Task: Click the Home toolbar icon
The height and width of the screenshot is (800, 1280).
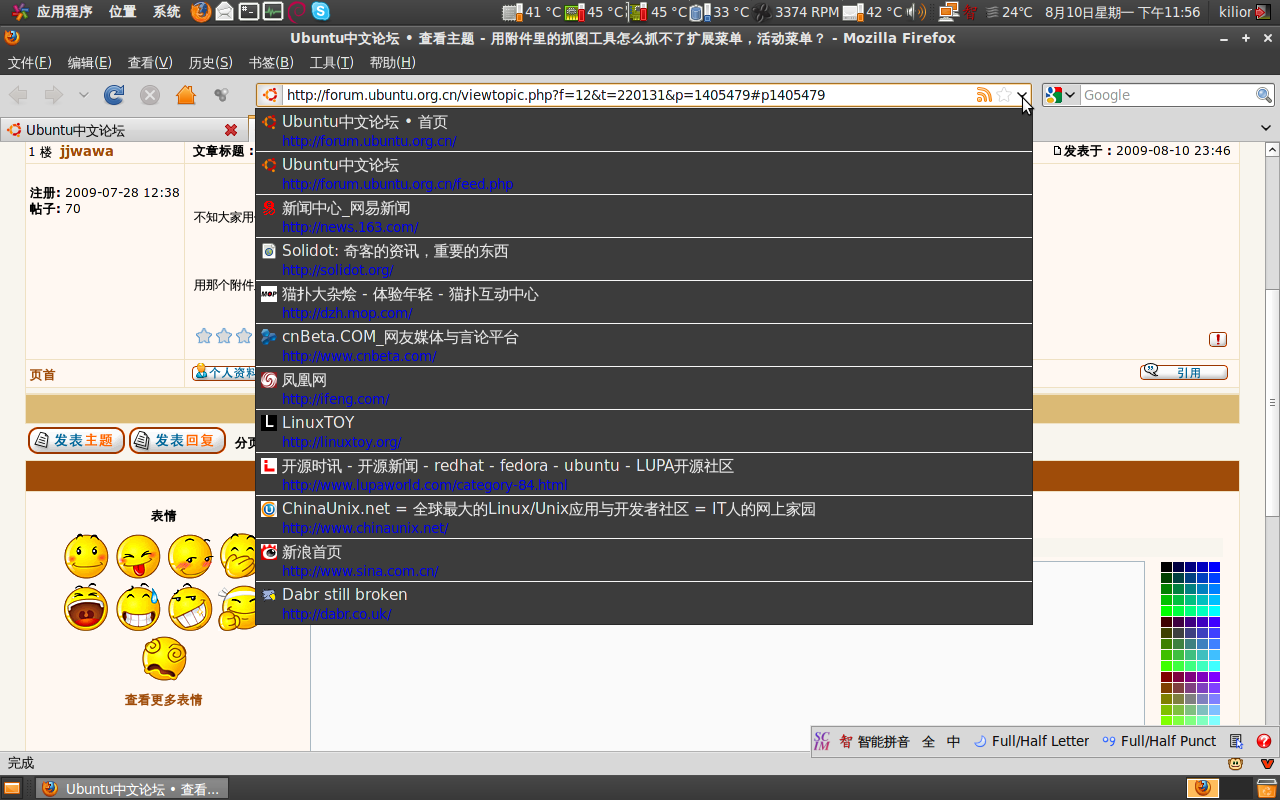Action: [186, 95]
